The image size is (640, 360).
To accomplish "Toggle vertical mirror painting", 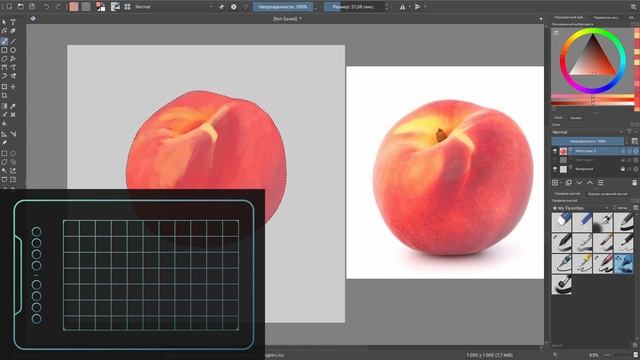I will (x=418, y=7).
